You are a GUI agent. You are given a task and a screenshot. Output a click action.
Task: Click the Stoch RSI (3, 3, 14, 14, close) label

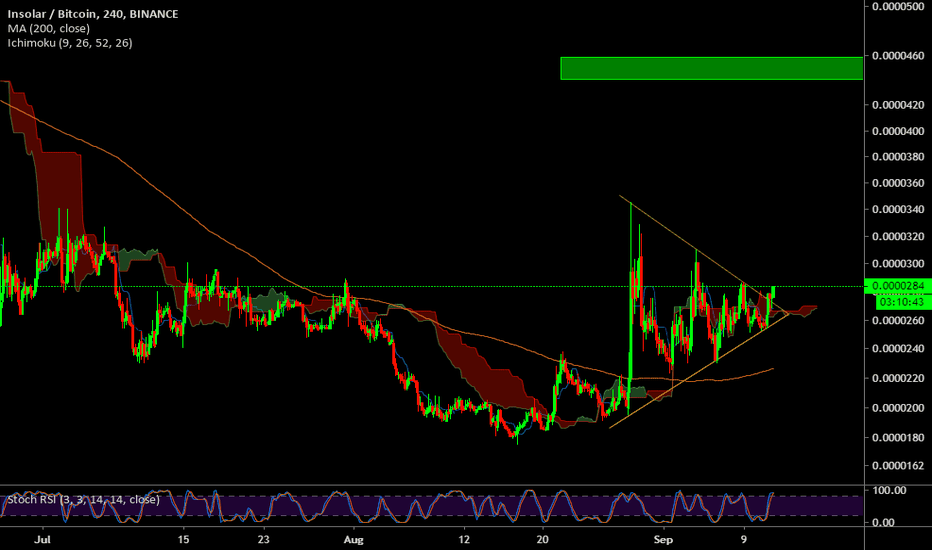pyautogui.click(x=83, y=499)
